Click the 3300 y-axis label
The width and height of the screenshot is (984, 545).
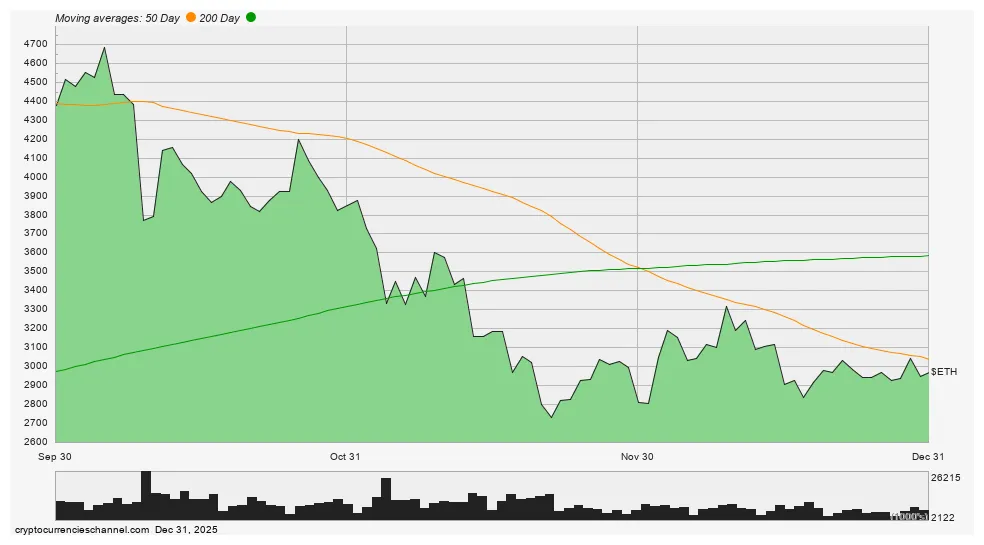point(35,309)
